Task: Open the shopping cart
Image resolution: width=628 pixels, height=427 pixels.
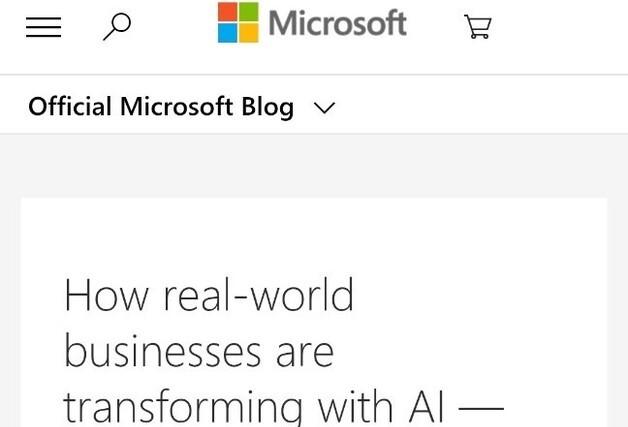Action: [x=478, y=27]
